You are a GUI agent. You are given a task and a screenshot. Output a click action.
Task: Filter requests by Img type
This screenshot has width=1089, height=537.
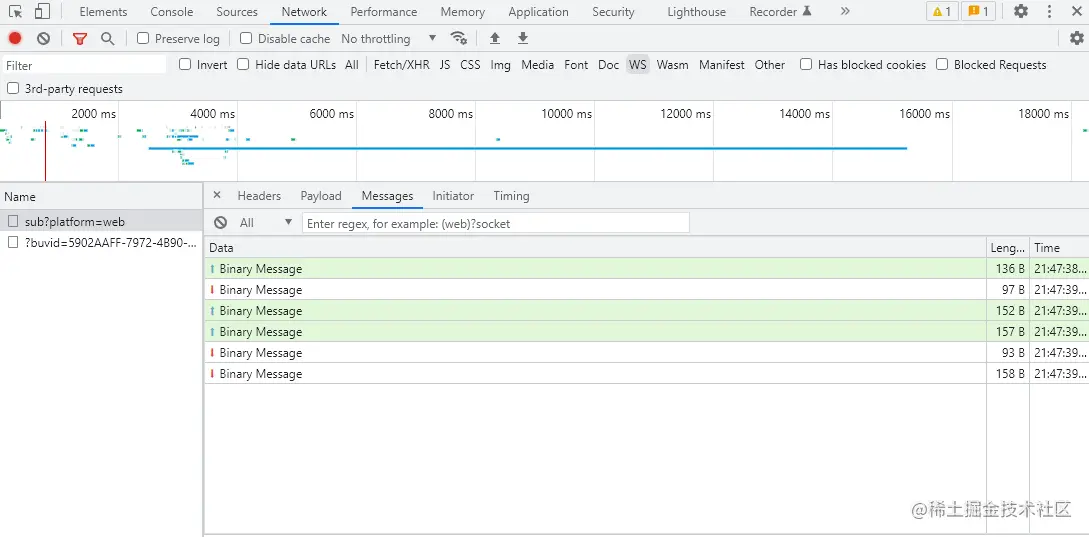500,65
